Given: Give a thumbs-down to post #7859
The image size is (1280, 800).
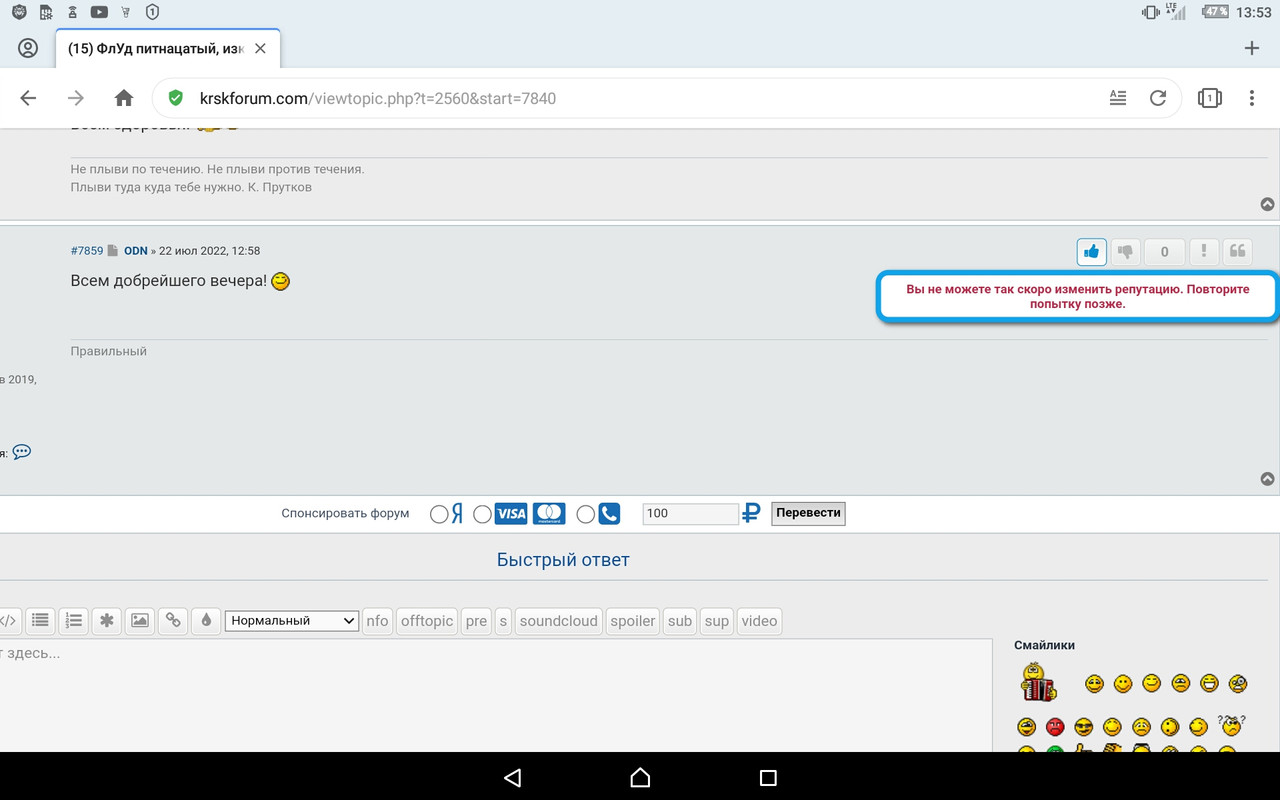Looking at the screenshot, I should tap(1126, 252).
